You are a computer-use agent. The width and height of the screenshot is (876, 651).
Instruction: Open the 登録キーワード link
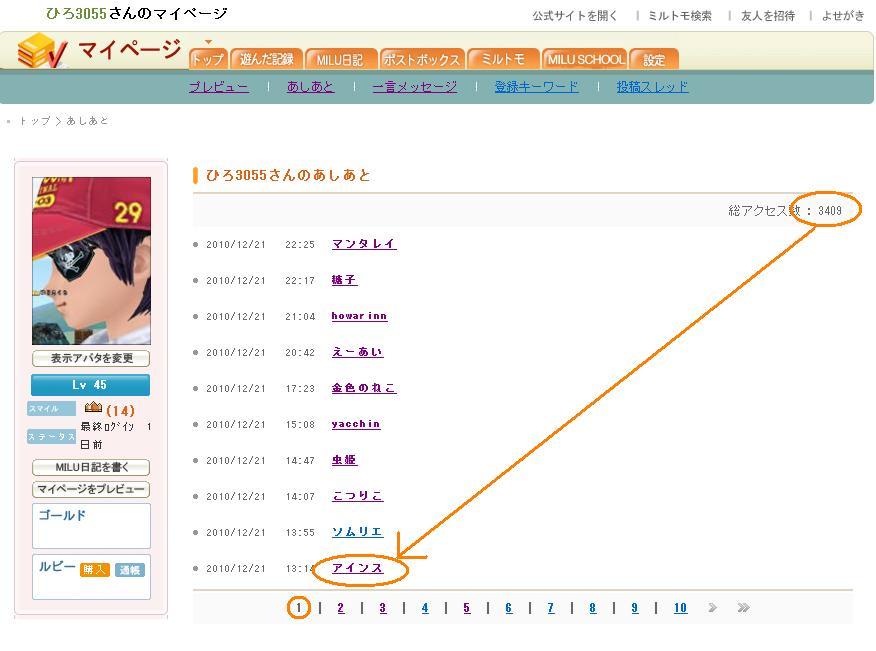[536, 87]
